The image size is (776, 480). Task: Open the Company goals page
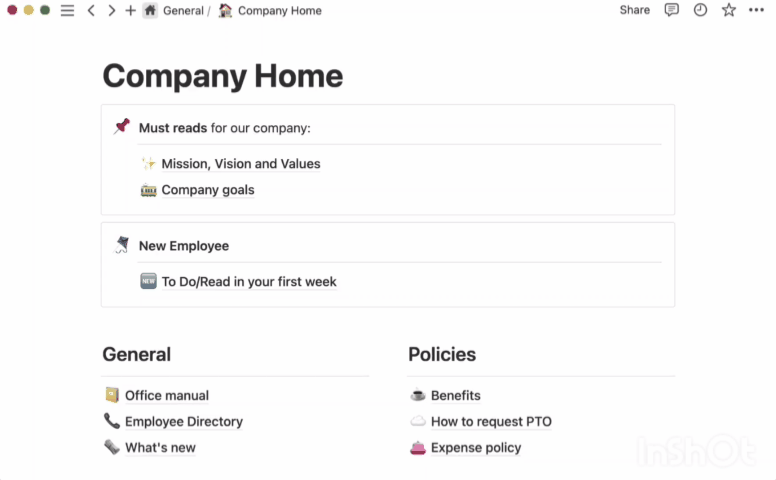click(x=207, y=190)
